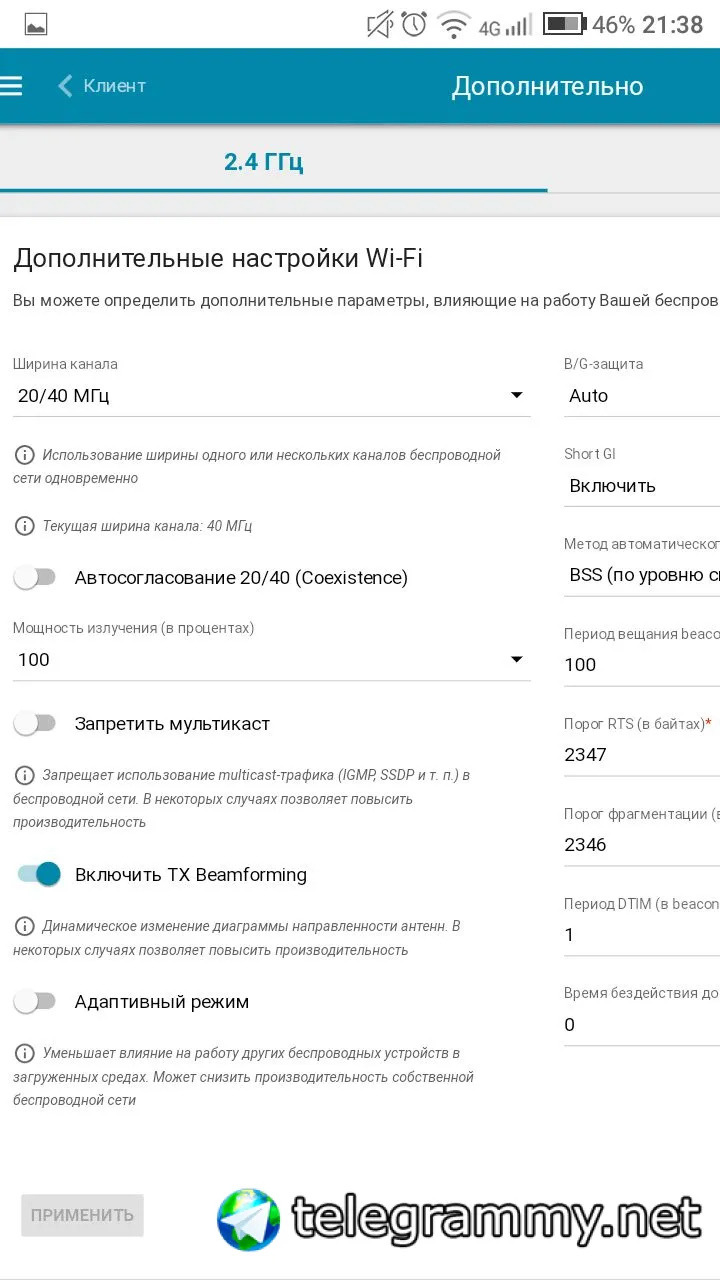Disable the Включить TX Beamforming switch
The height and width of the screenshot is (1280, 720).
tap(39, 875)
